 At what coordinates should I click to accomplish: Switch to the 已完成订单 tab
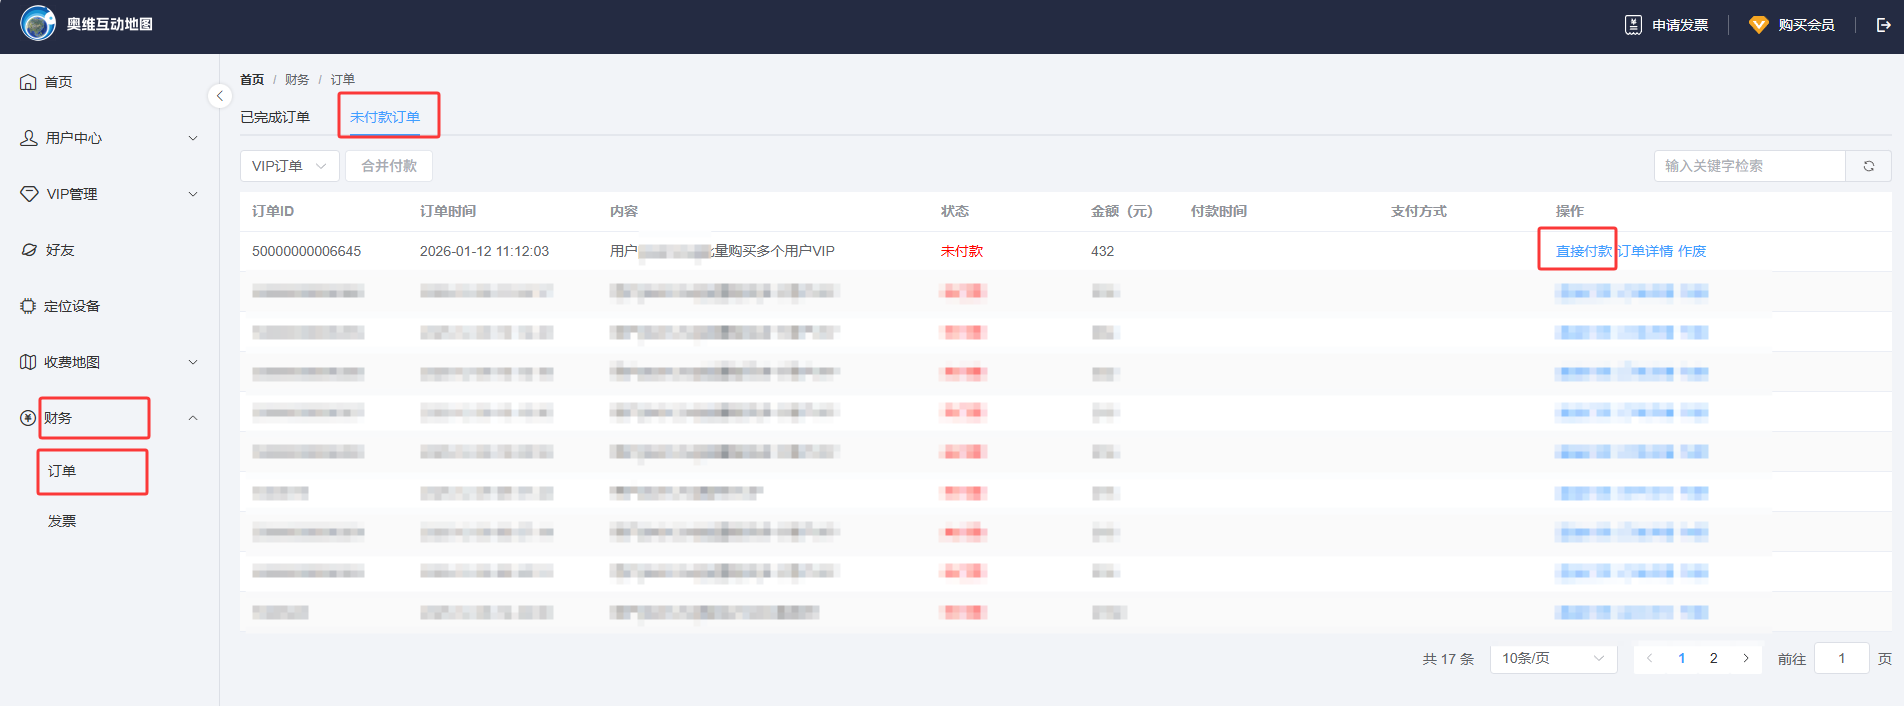275,117
